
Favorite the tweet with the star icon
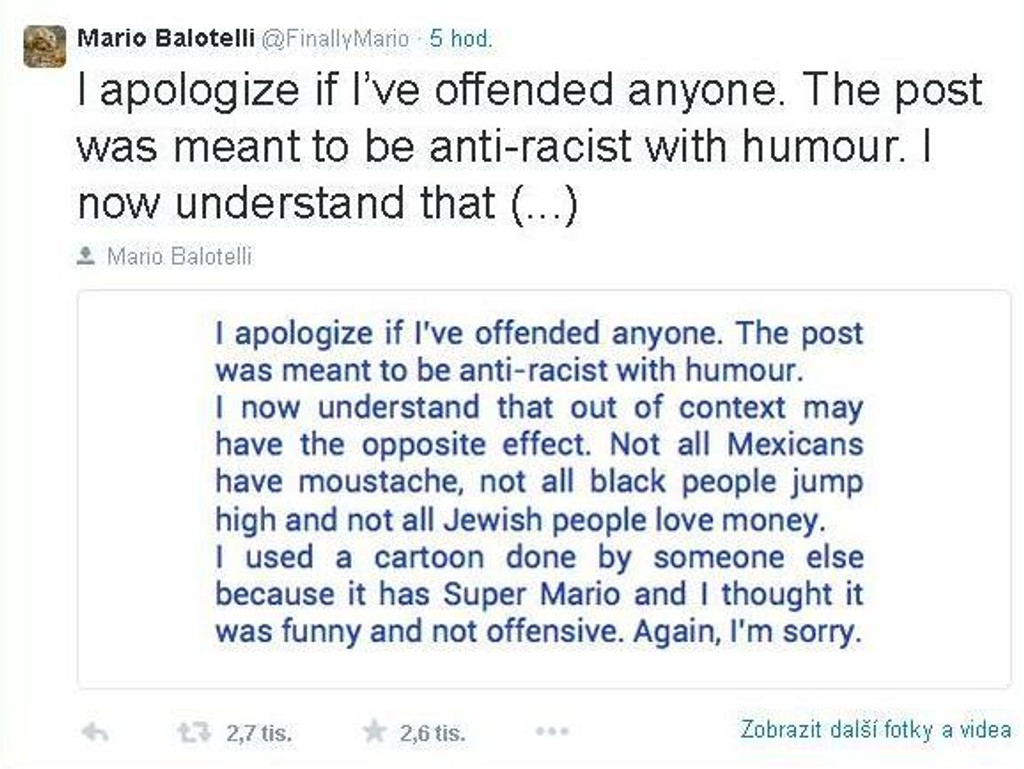[374, 733]
